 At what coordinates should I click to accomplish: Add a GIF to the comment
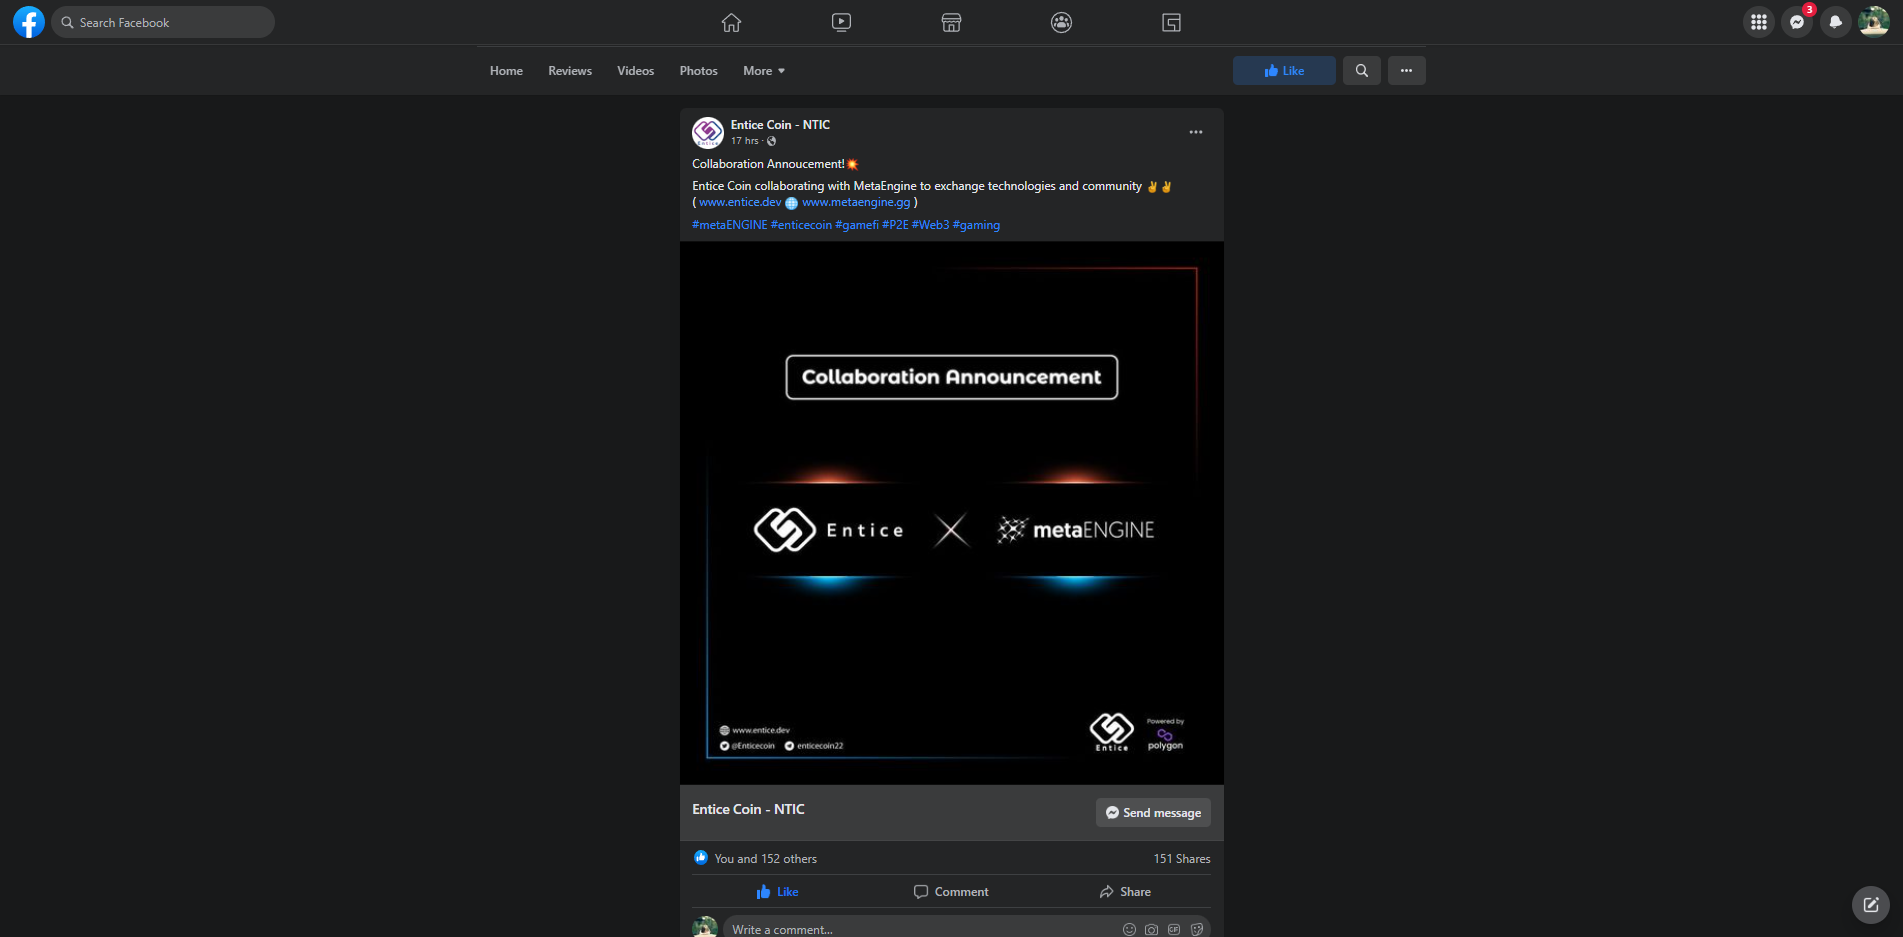(1174, 930)
